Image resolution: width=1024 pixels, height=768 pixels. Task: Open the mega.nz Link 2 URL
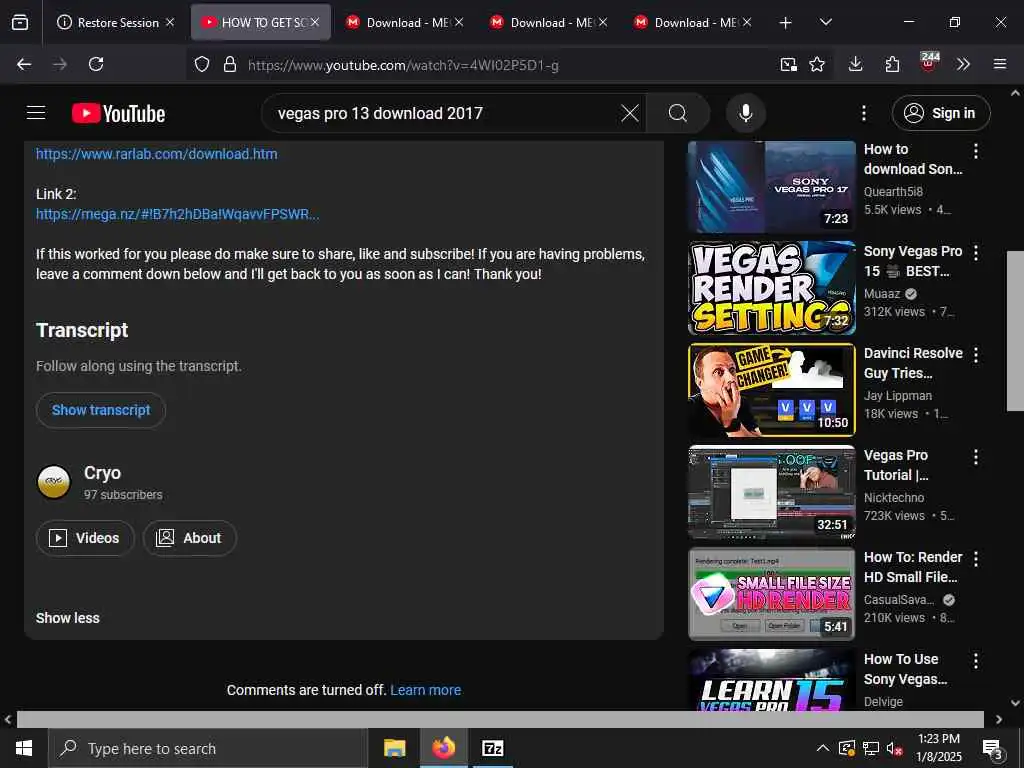point(178,214)
